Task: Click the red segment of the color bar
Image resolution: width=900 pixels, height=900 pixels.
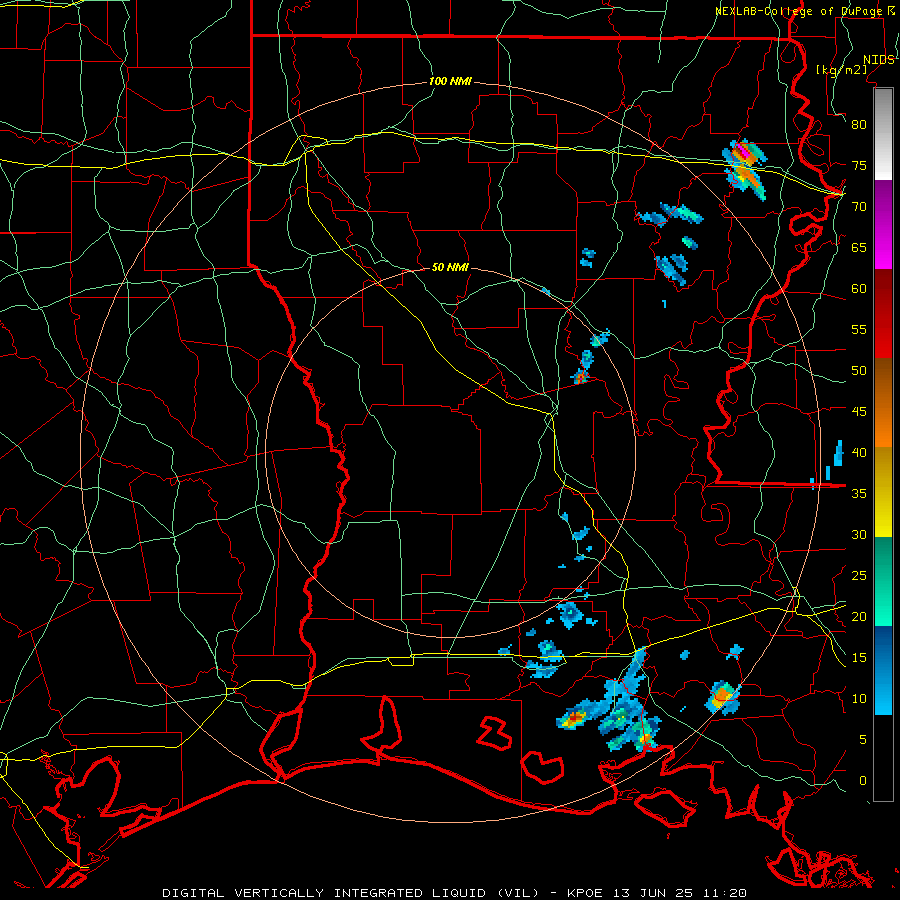Action: [x=883, y=315]
